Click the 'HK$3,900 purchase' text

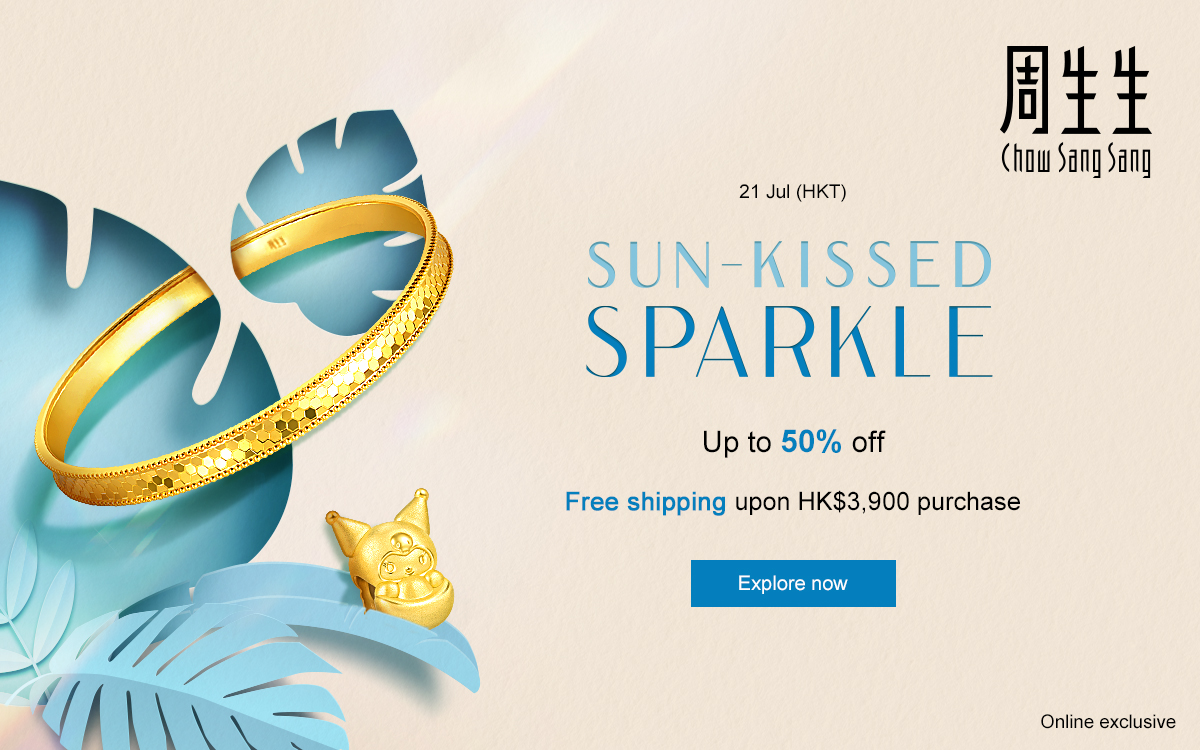(909, 502)
